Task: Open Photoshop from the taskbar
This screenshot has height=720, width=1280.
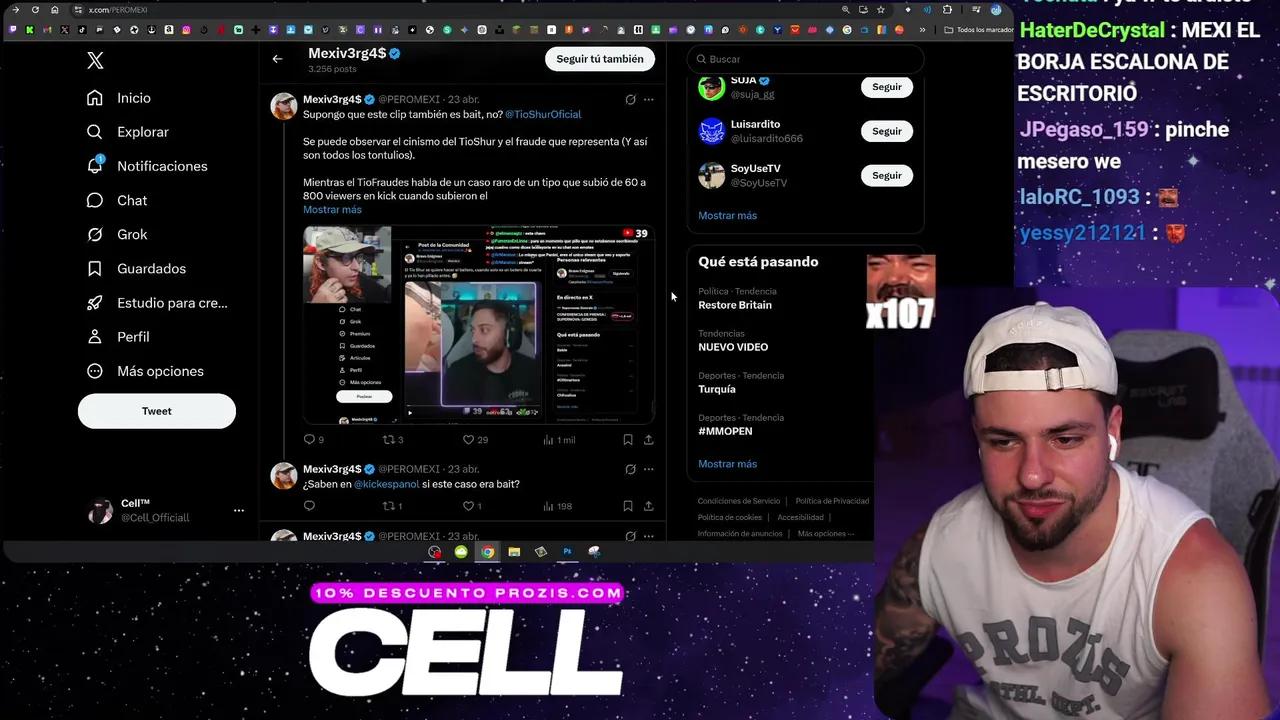Action: click(x=567, y=552)
